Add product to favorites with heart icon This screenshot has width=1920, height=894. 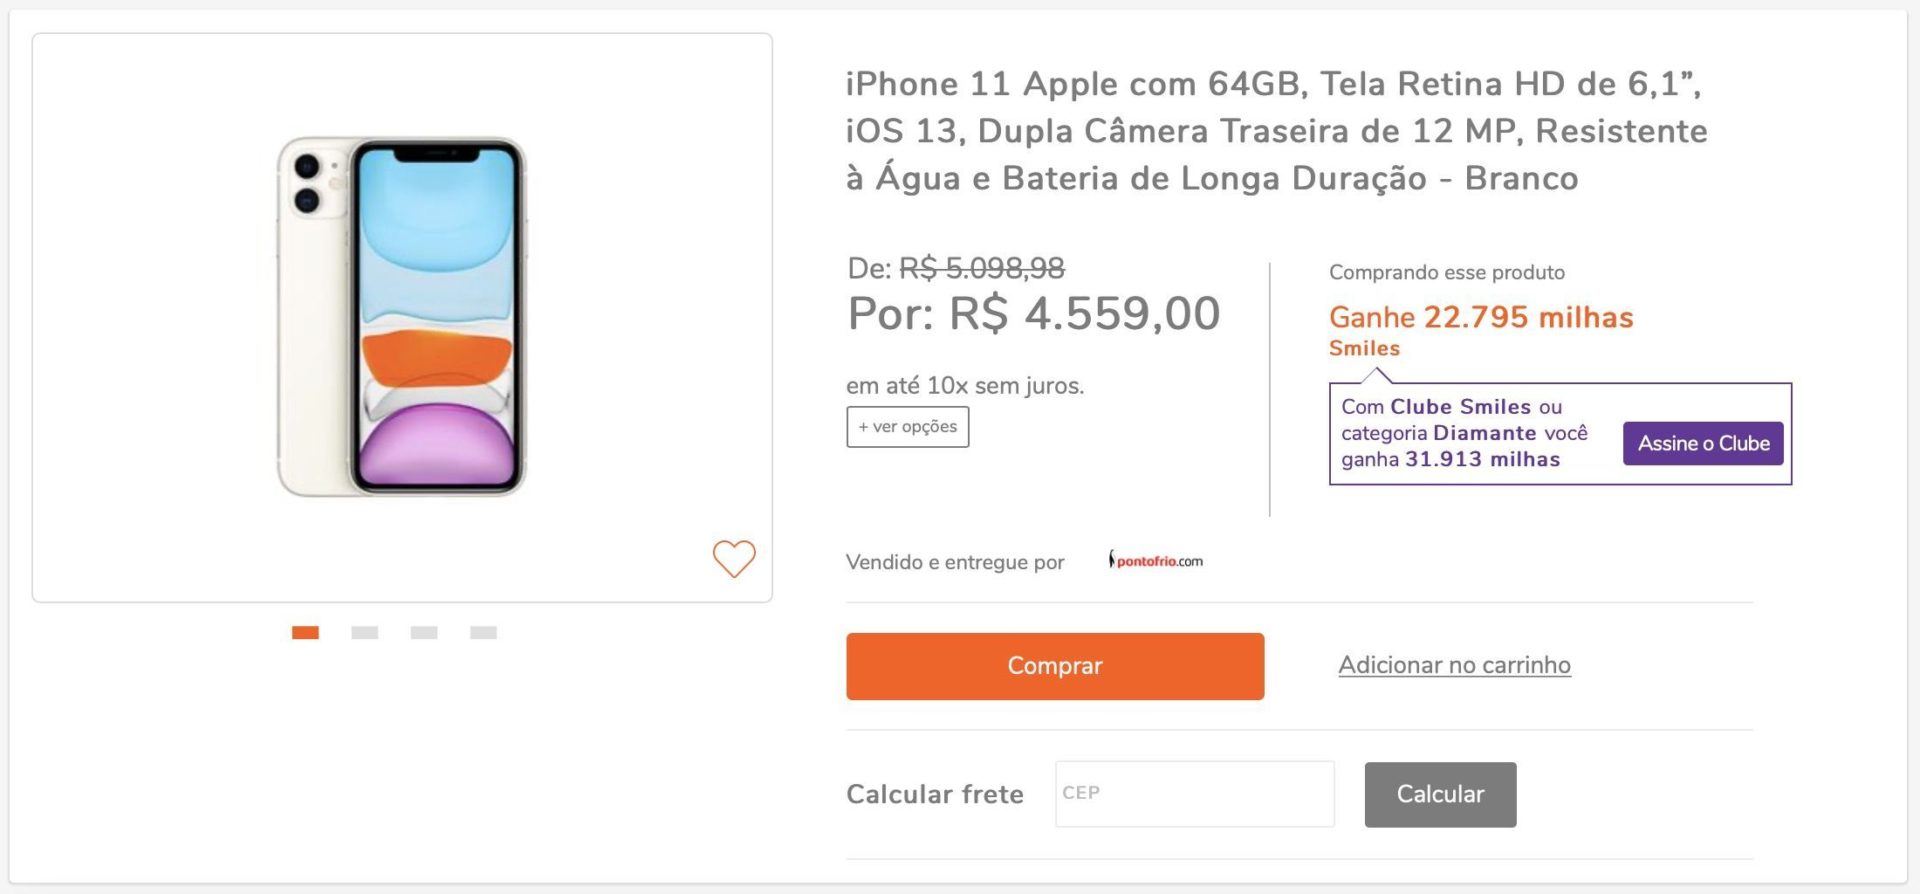click(x=734, y=558)
